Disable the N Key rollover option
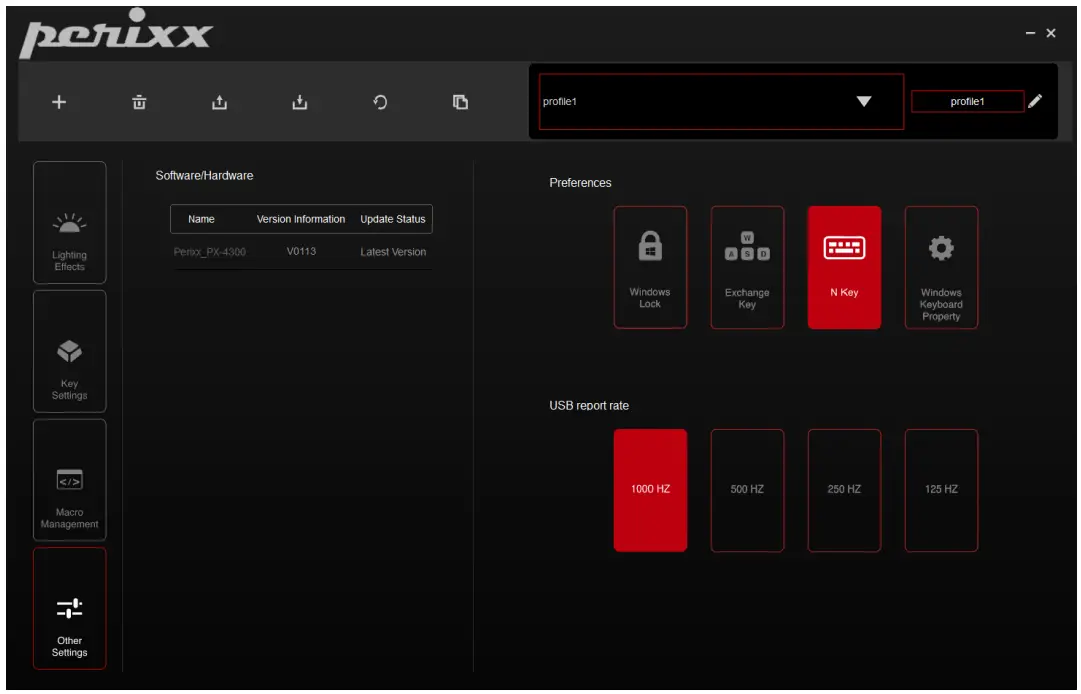This screenshot has height=694, width=1081. pyautogui.click(x=844, y=267)
